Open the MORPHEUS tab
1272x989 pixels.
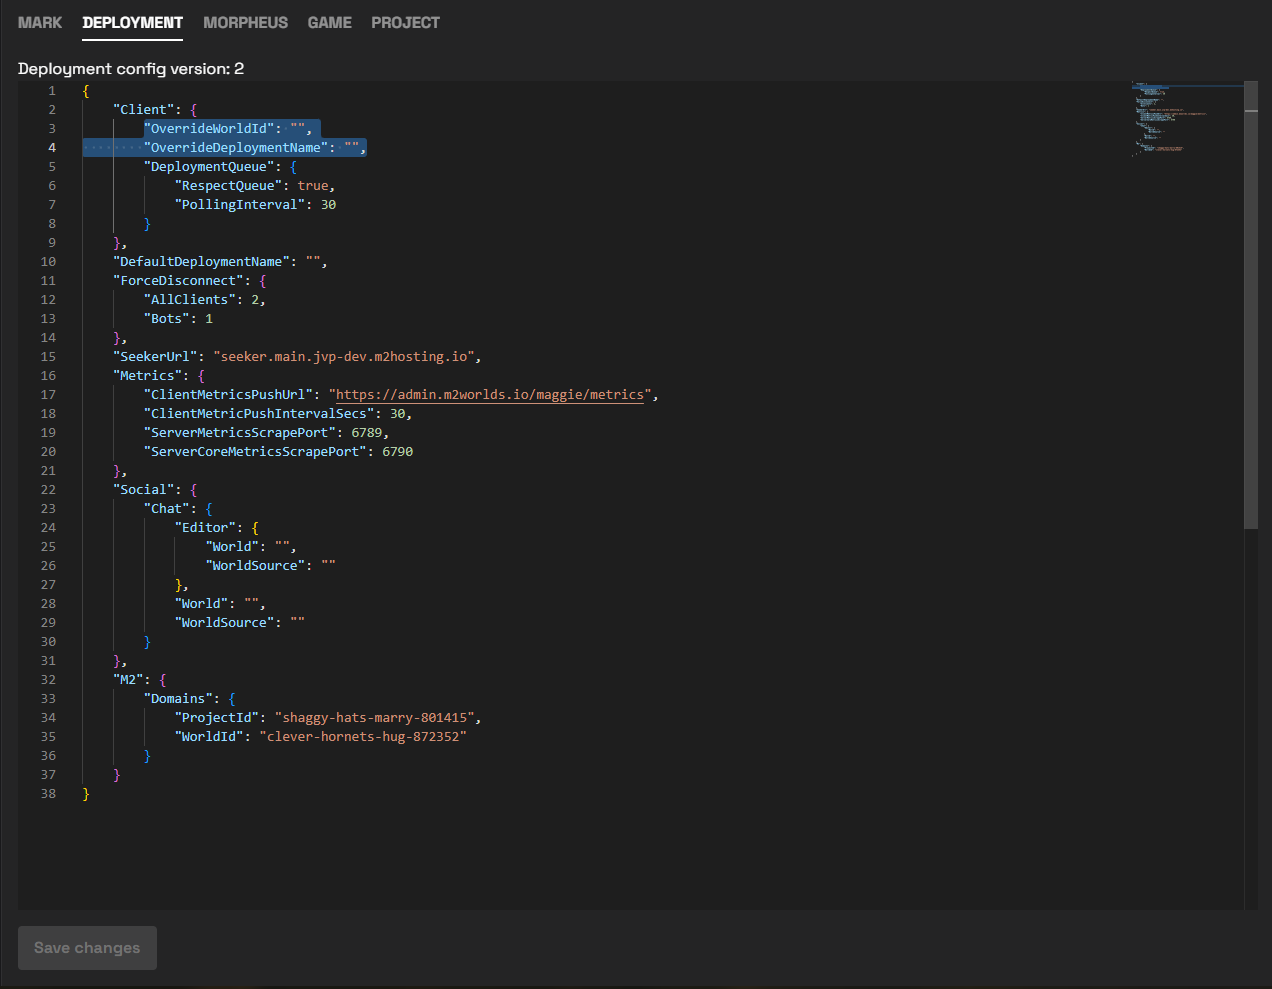[245, 22]
